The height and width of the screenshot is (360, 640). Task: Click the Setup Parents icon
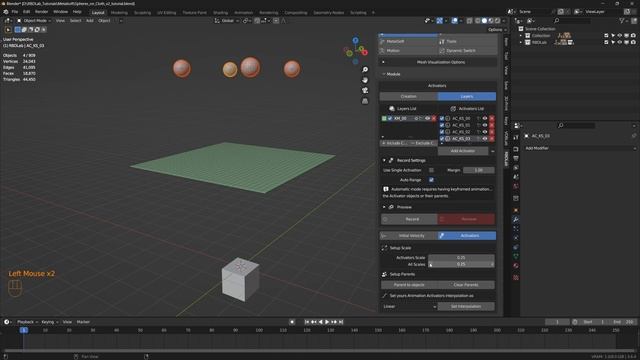coord(384,274)
